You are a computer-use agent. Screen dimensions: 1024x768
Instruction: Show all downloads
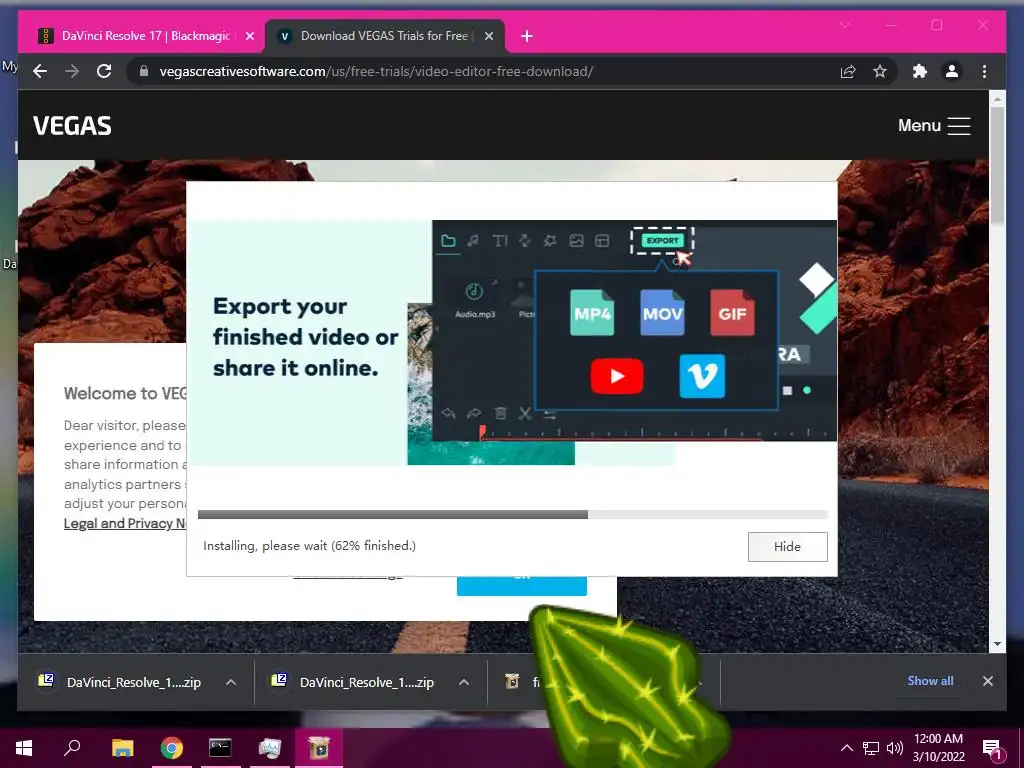pos(930,680)
